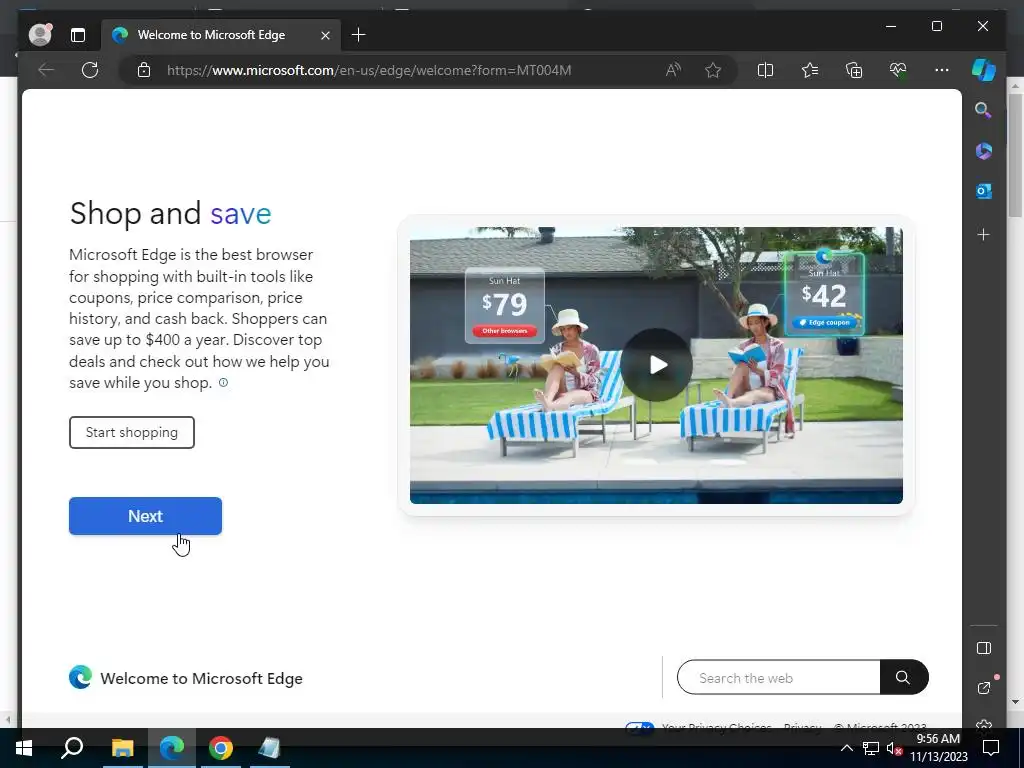Open Outlook in the sidebar
The width and height of the screenshot is (1024, 768).
pyautogui.click(x=984, y=191)
